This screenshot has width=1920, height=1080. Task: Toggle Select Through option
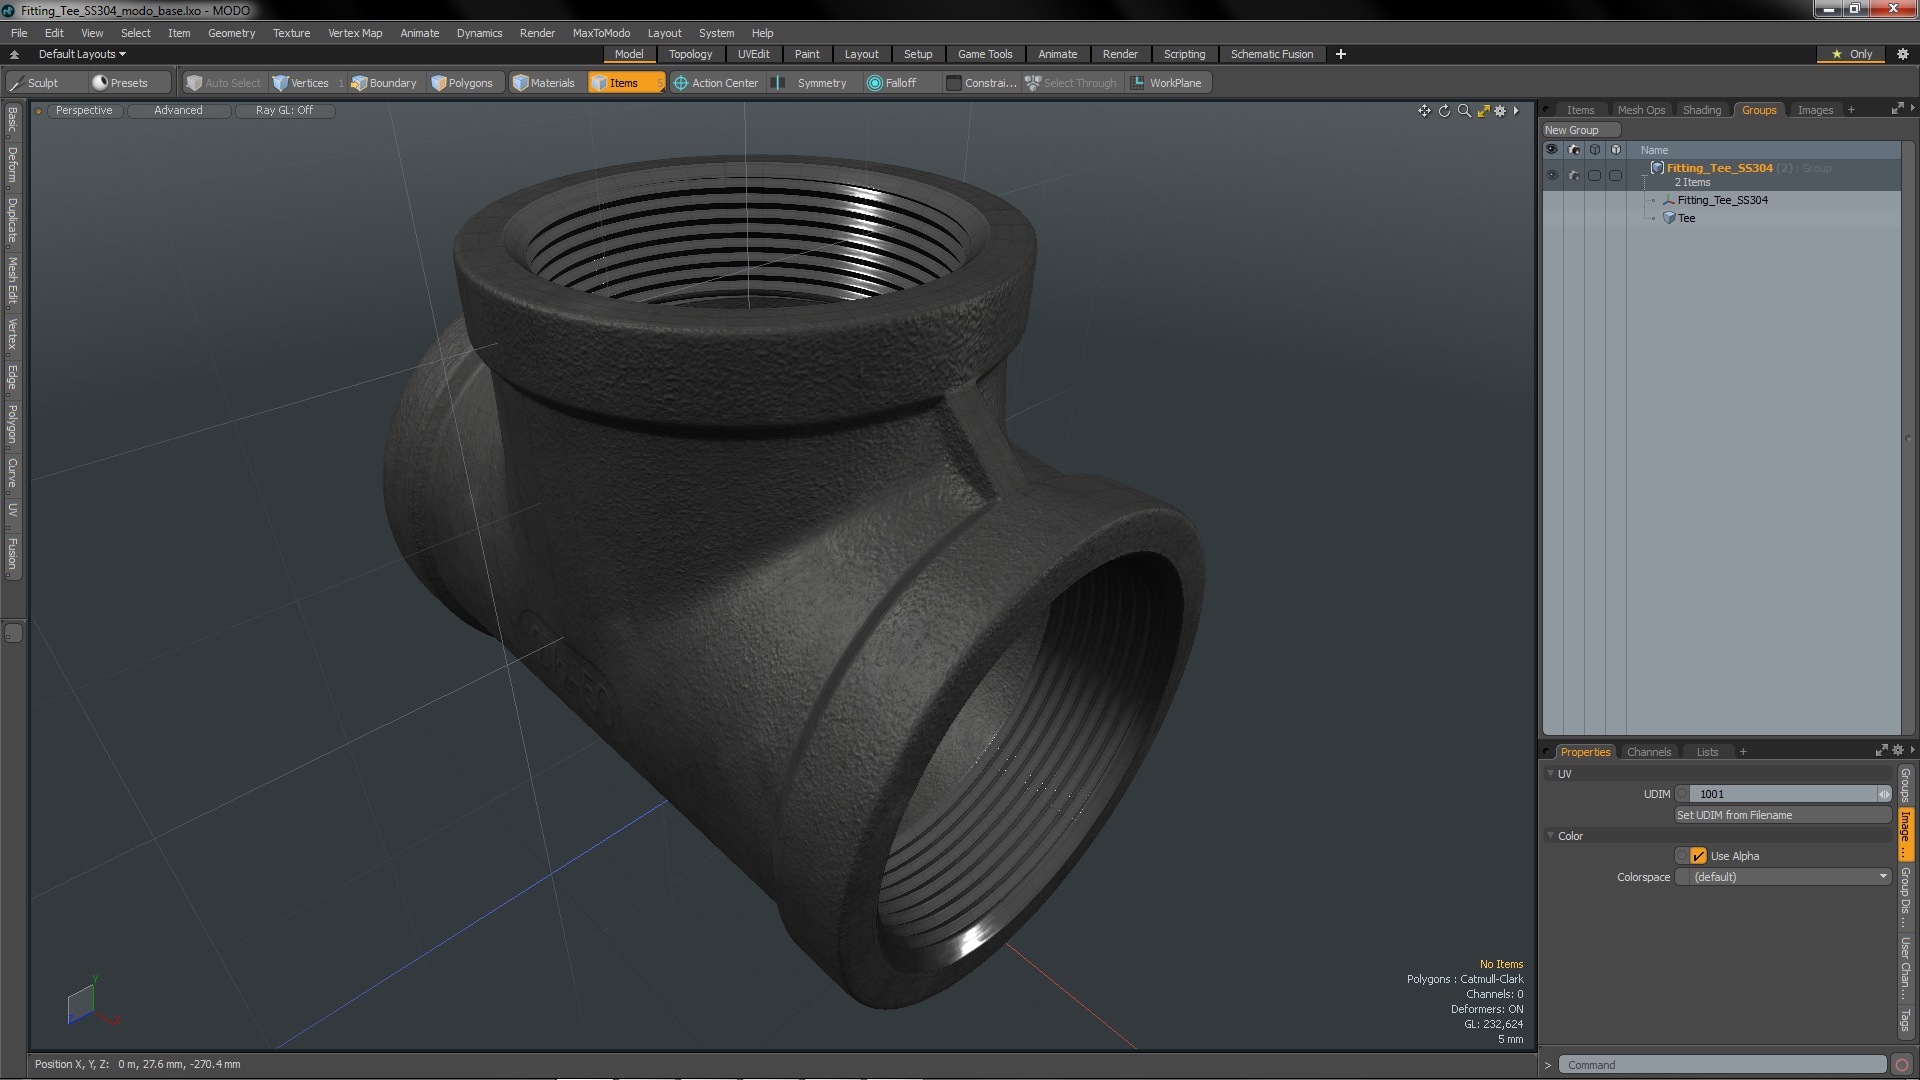tap(1071, 83)
